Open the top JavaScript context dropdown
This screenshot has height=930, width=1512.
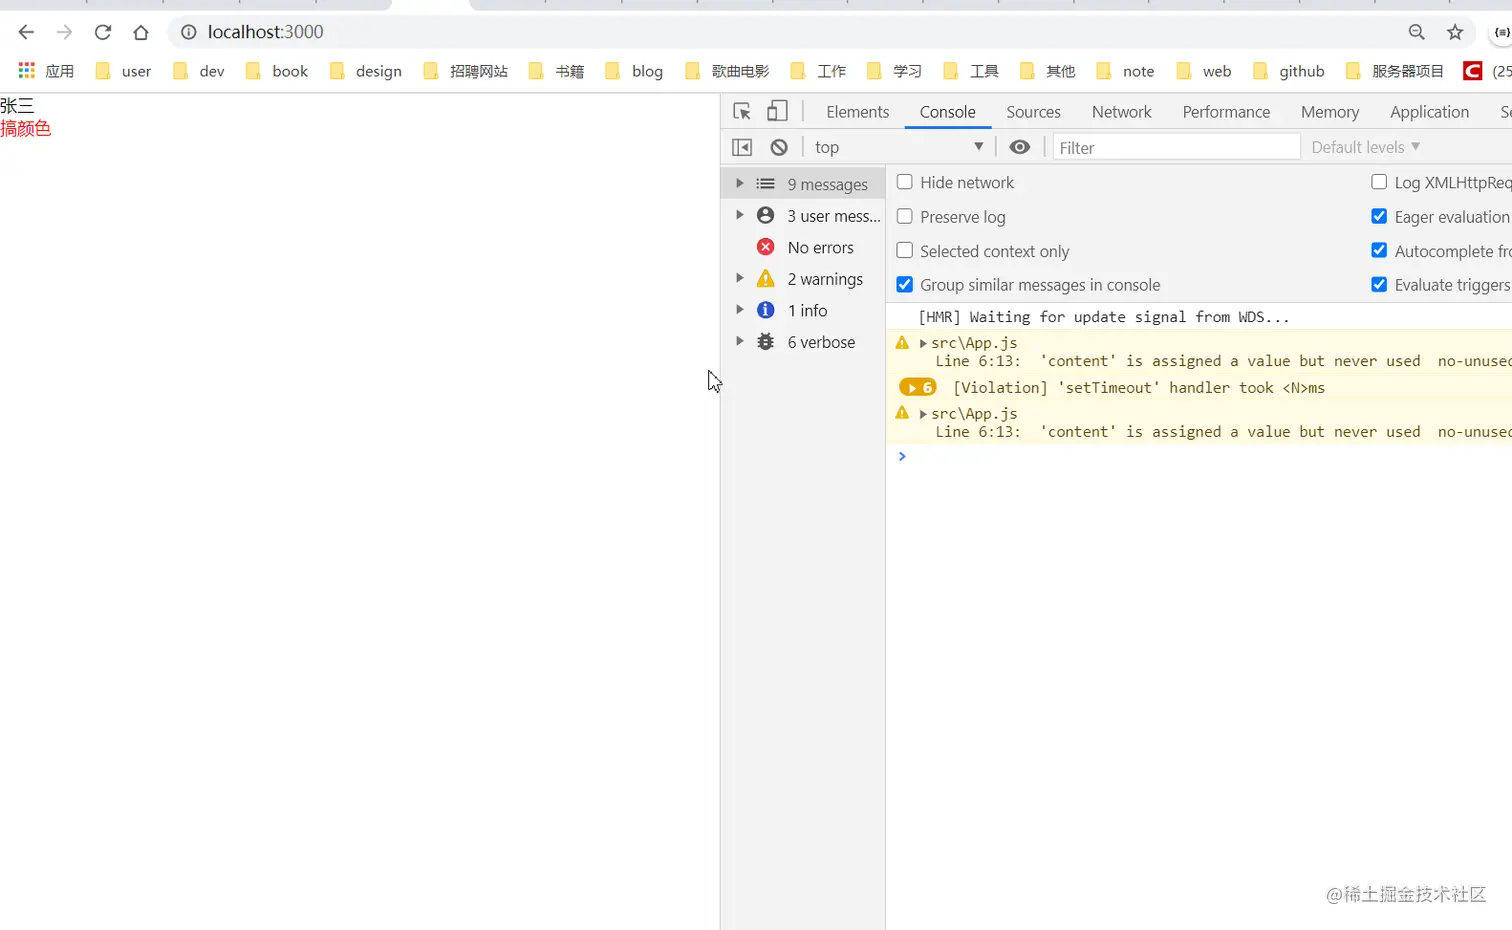(x=899, y=147)
